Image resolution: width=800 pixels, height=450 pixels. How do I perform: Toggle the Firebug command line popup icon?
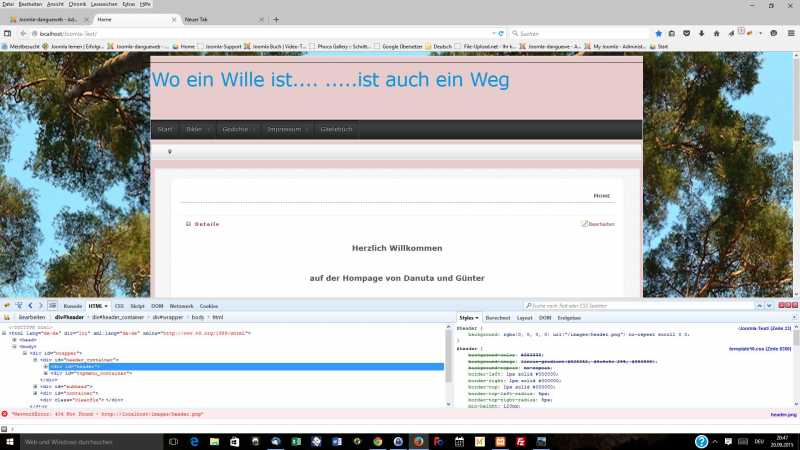(52, 306)
